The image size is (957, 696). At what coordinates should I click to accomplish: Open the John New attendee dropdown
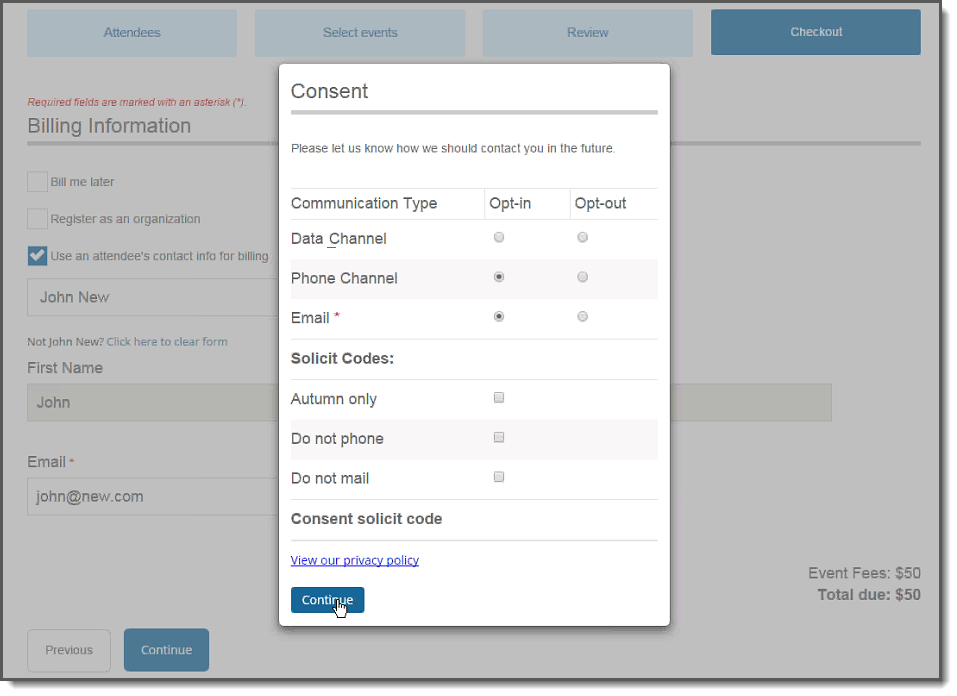153,297
